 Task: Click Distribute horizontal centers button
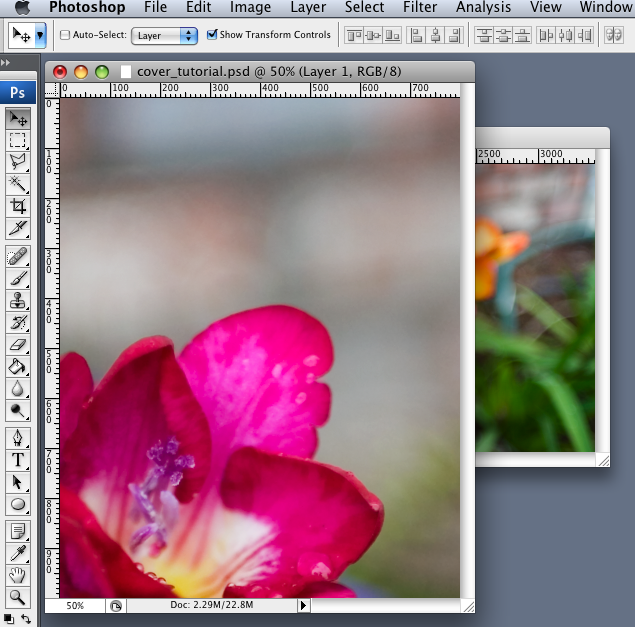565,36
